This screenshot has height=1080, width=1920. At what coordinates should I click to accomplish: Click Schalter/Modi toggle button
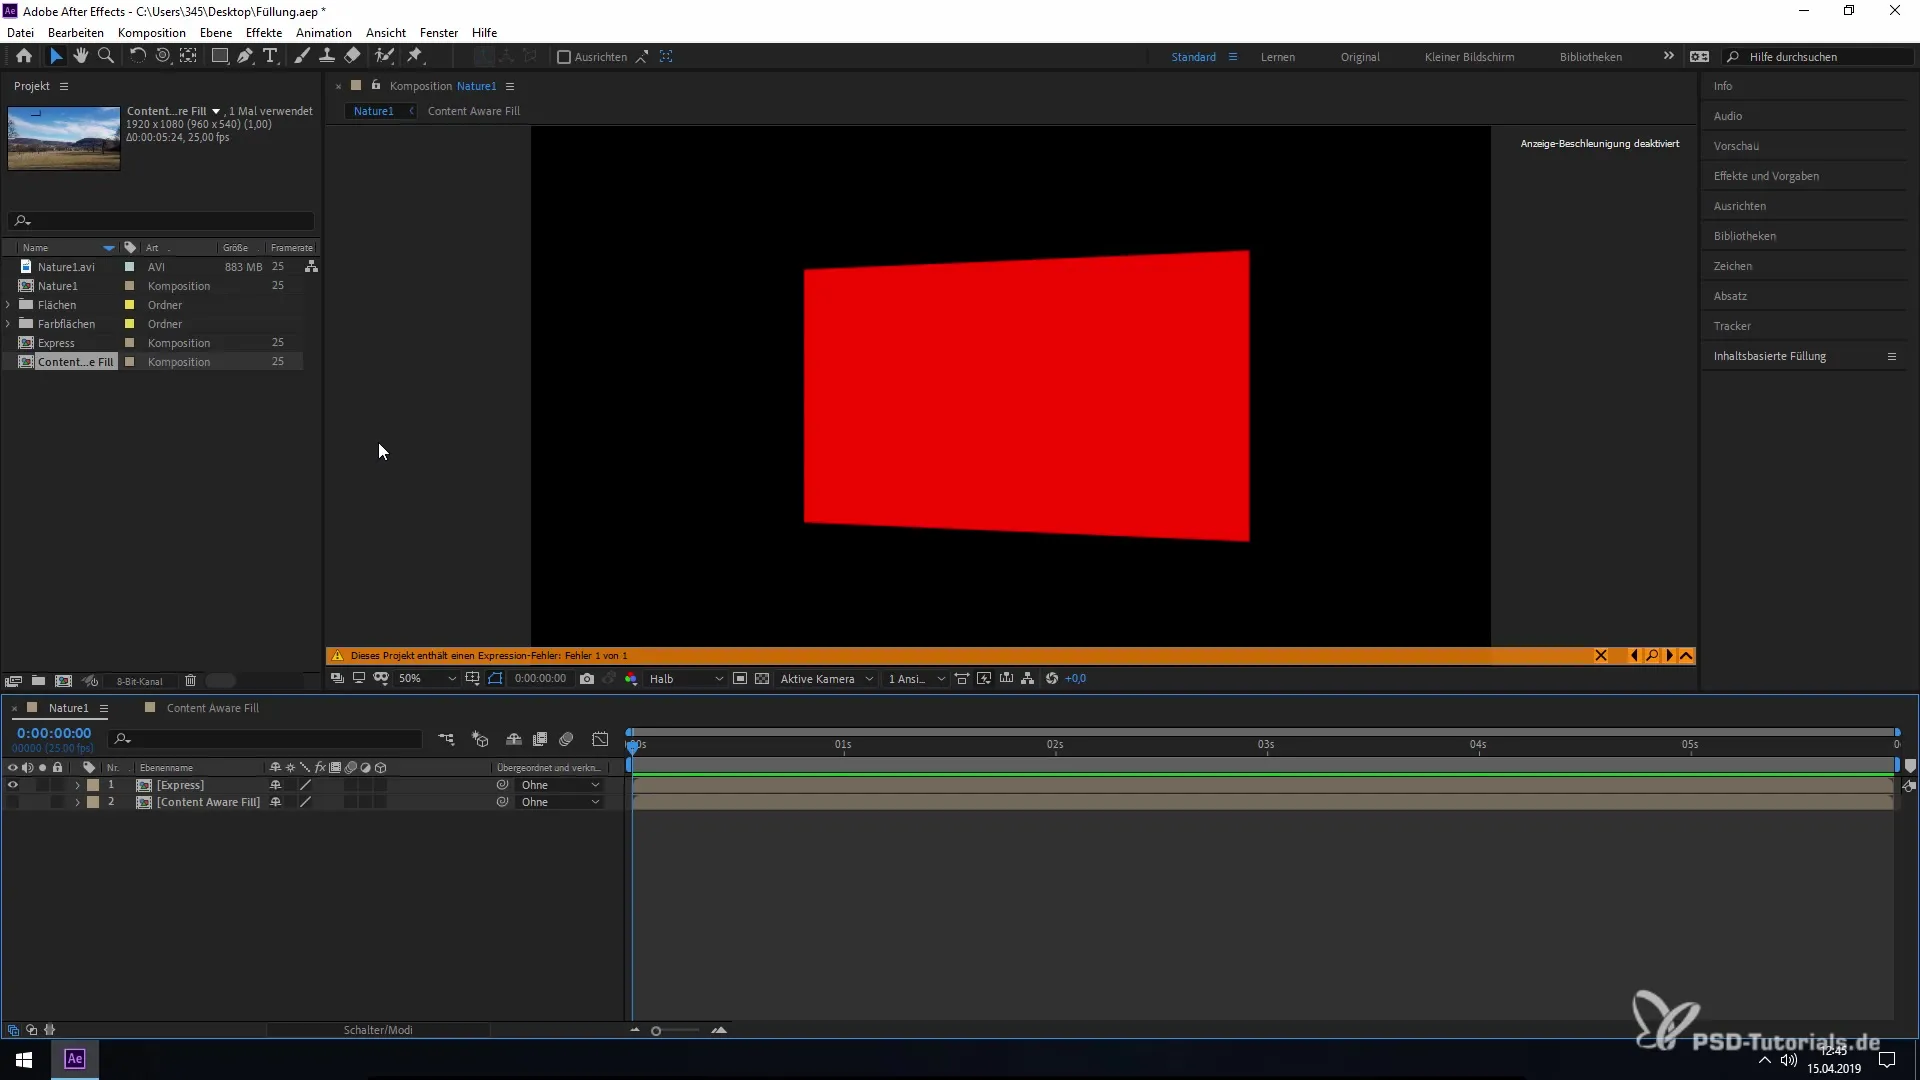tap(378, 1030)
